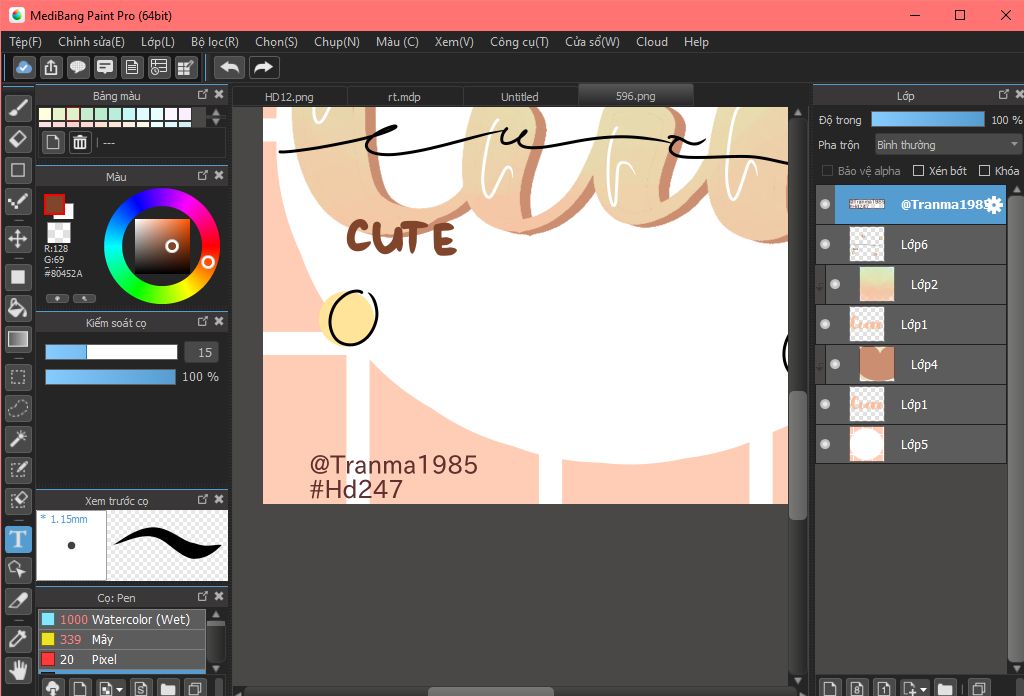
Task: Open the Cửa sổ(W) window menu
Action: [592, 42]
